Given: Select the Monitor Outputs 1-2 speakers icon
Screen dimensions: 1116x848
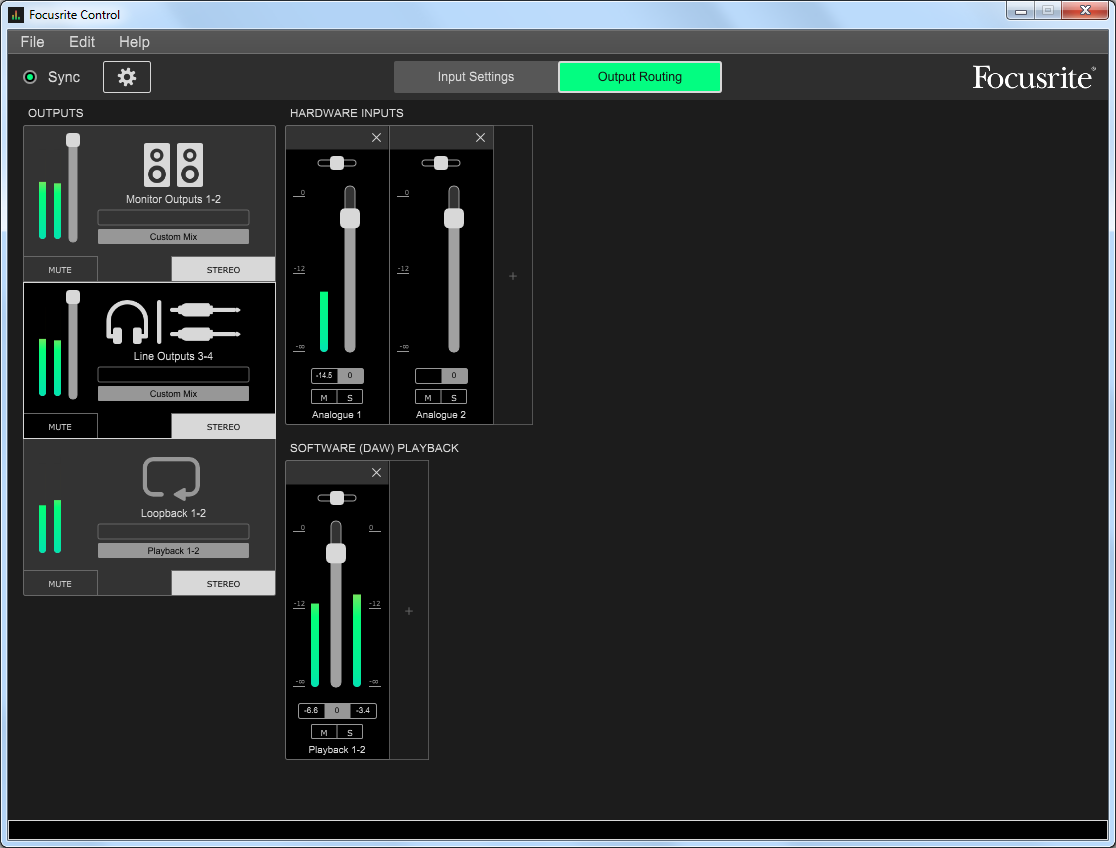Looking at the screenshot, I should 173,165.
